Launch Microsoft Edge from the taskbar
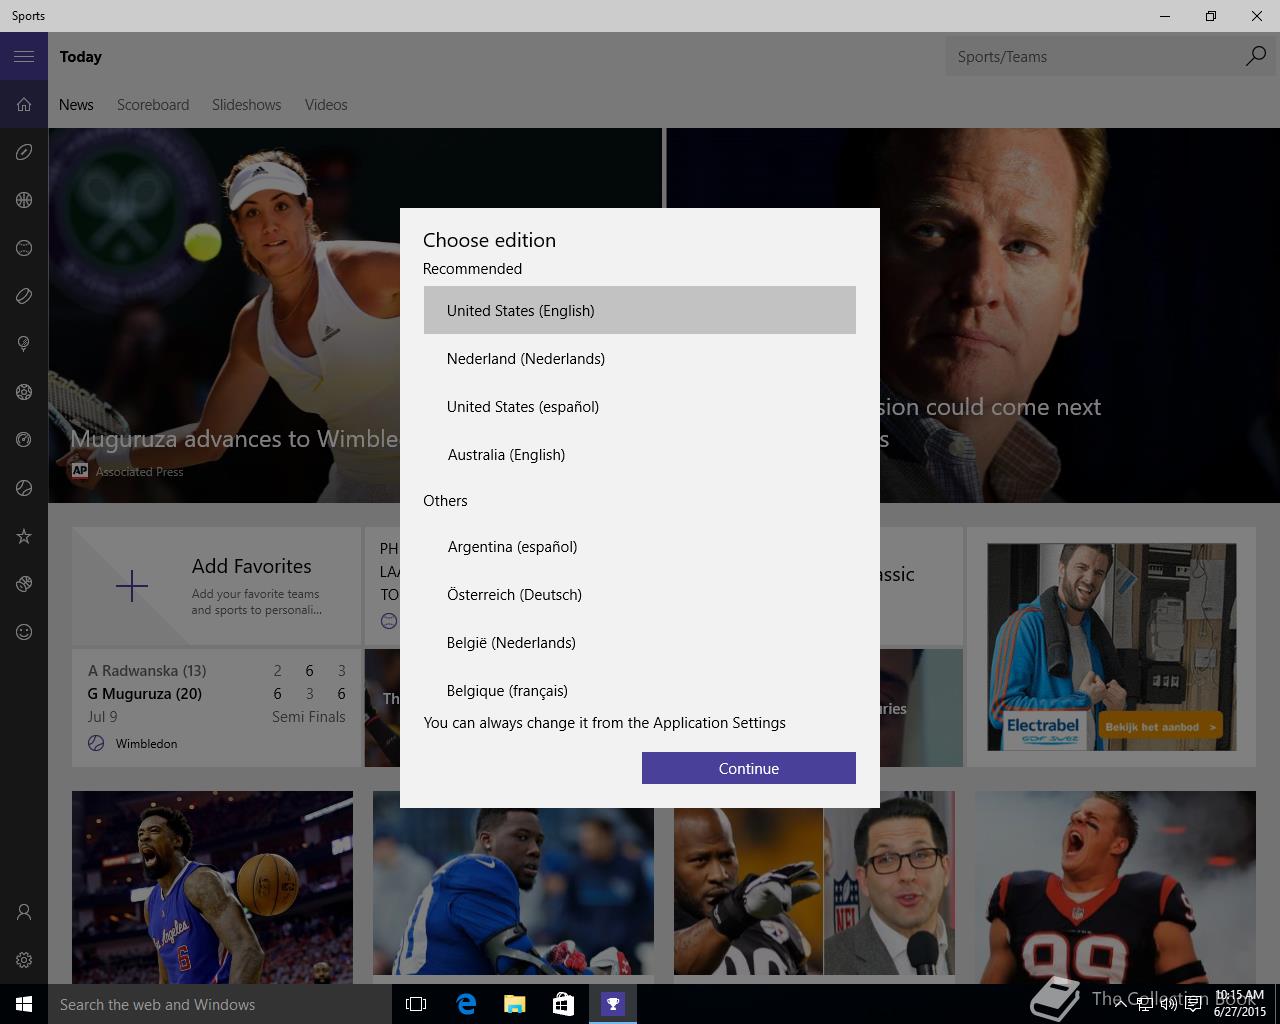The image size is (1280, 1024). point(466,1004)
